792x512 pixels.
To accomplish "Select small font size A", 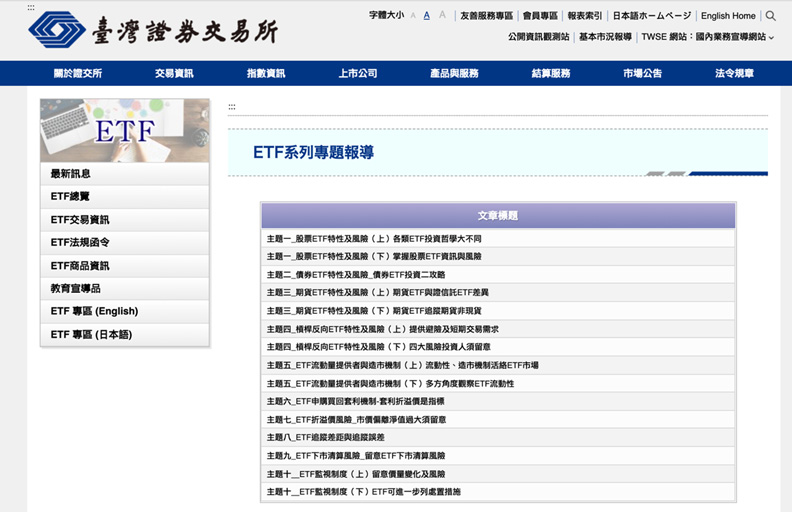I will [413, 16].
